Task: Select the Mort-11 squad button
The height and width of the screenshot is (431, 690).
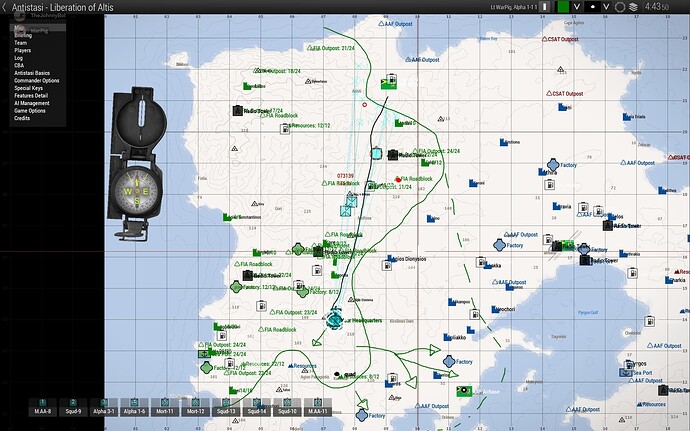Action: pos(165,407)
